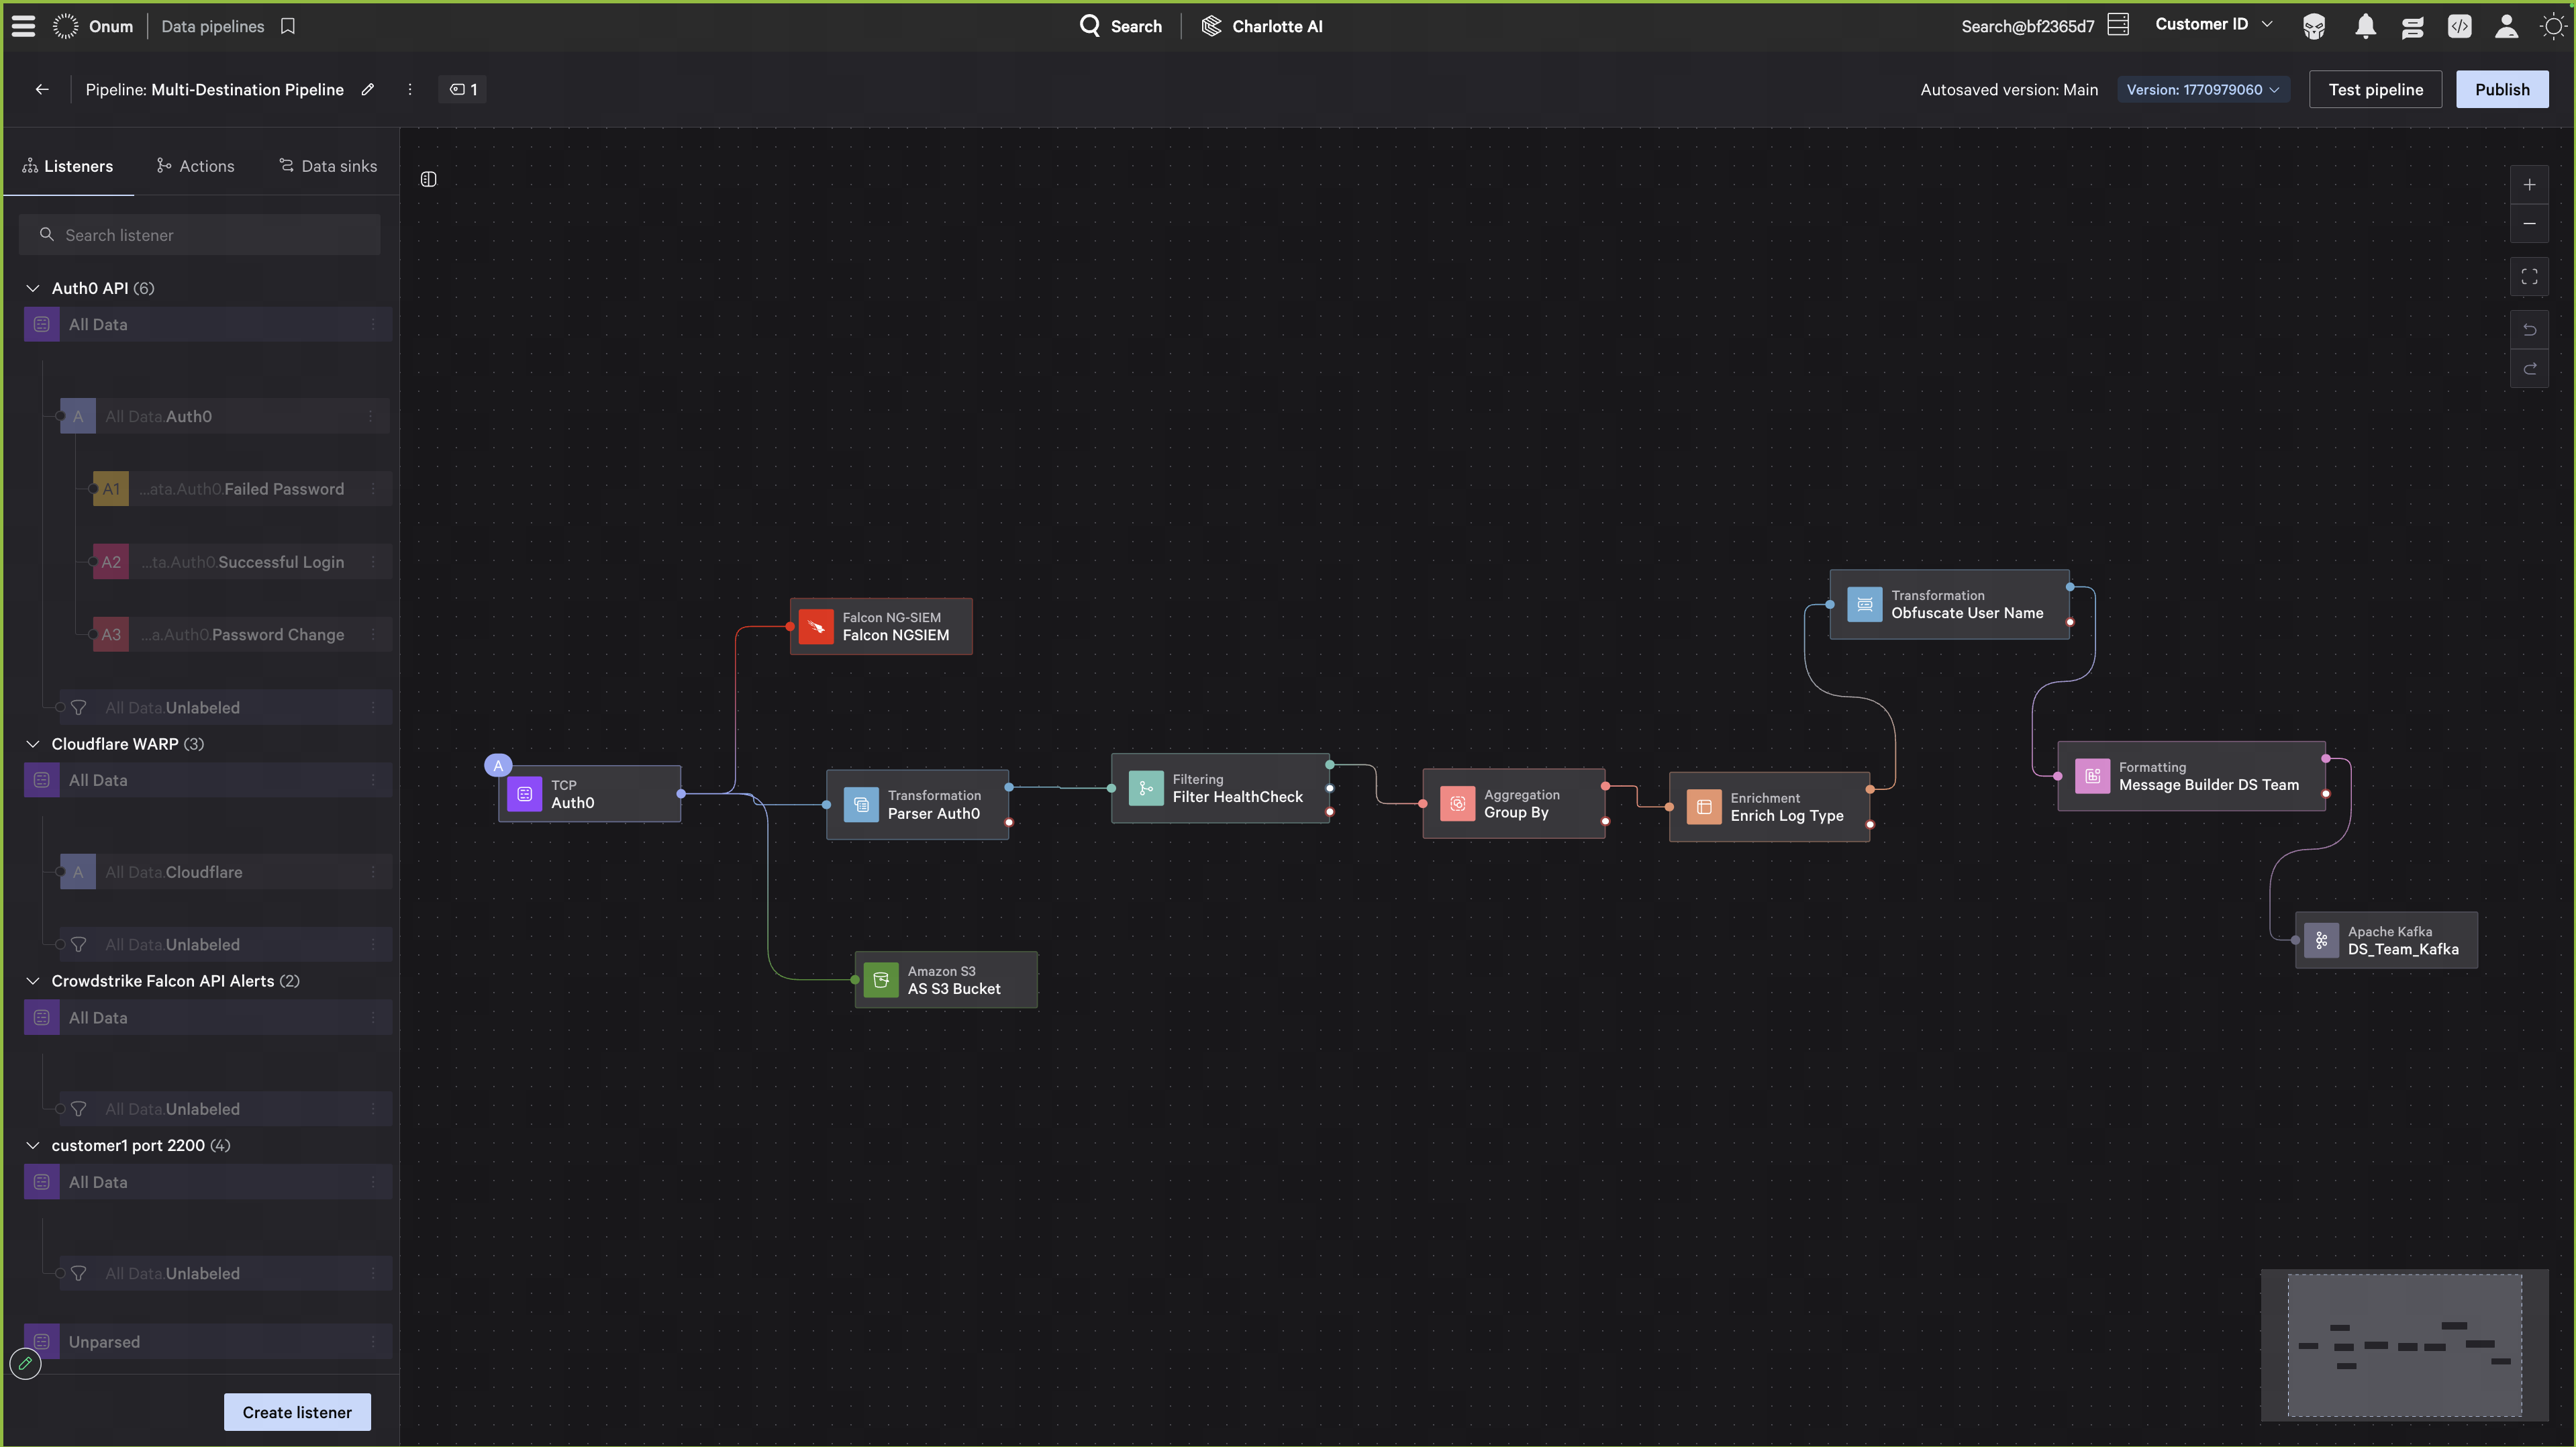Click the Onum logo icon
Viewport: 2576px width, 1447px height.
pyautogui.click(x=65, y=26)
